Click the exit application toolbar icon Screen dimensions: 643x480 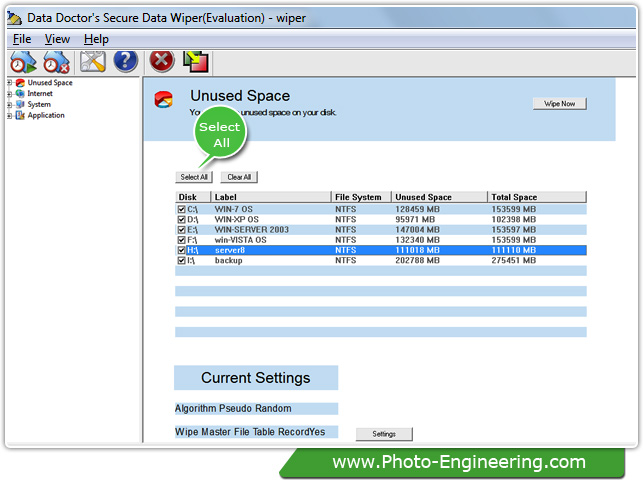(196, 62)
